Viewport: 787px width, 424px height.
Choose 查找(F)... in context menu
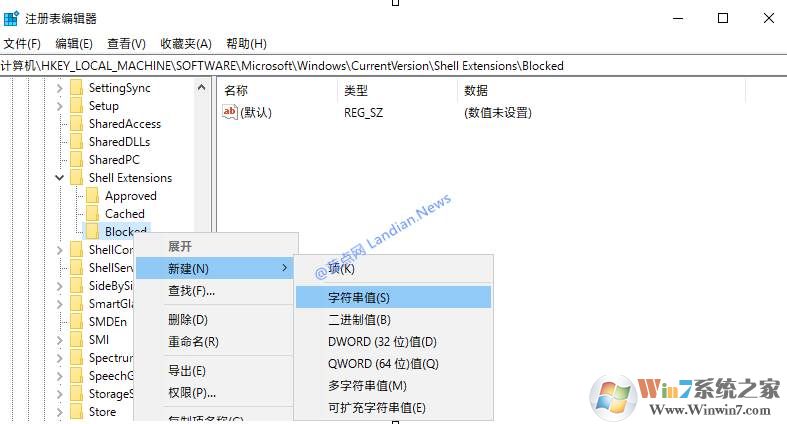coord(214,291)
